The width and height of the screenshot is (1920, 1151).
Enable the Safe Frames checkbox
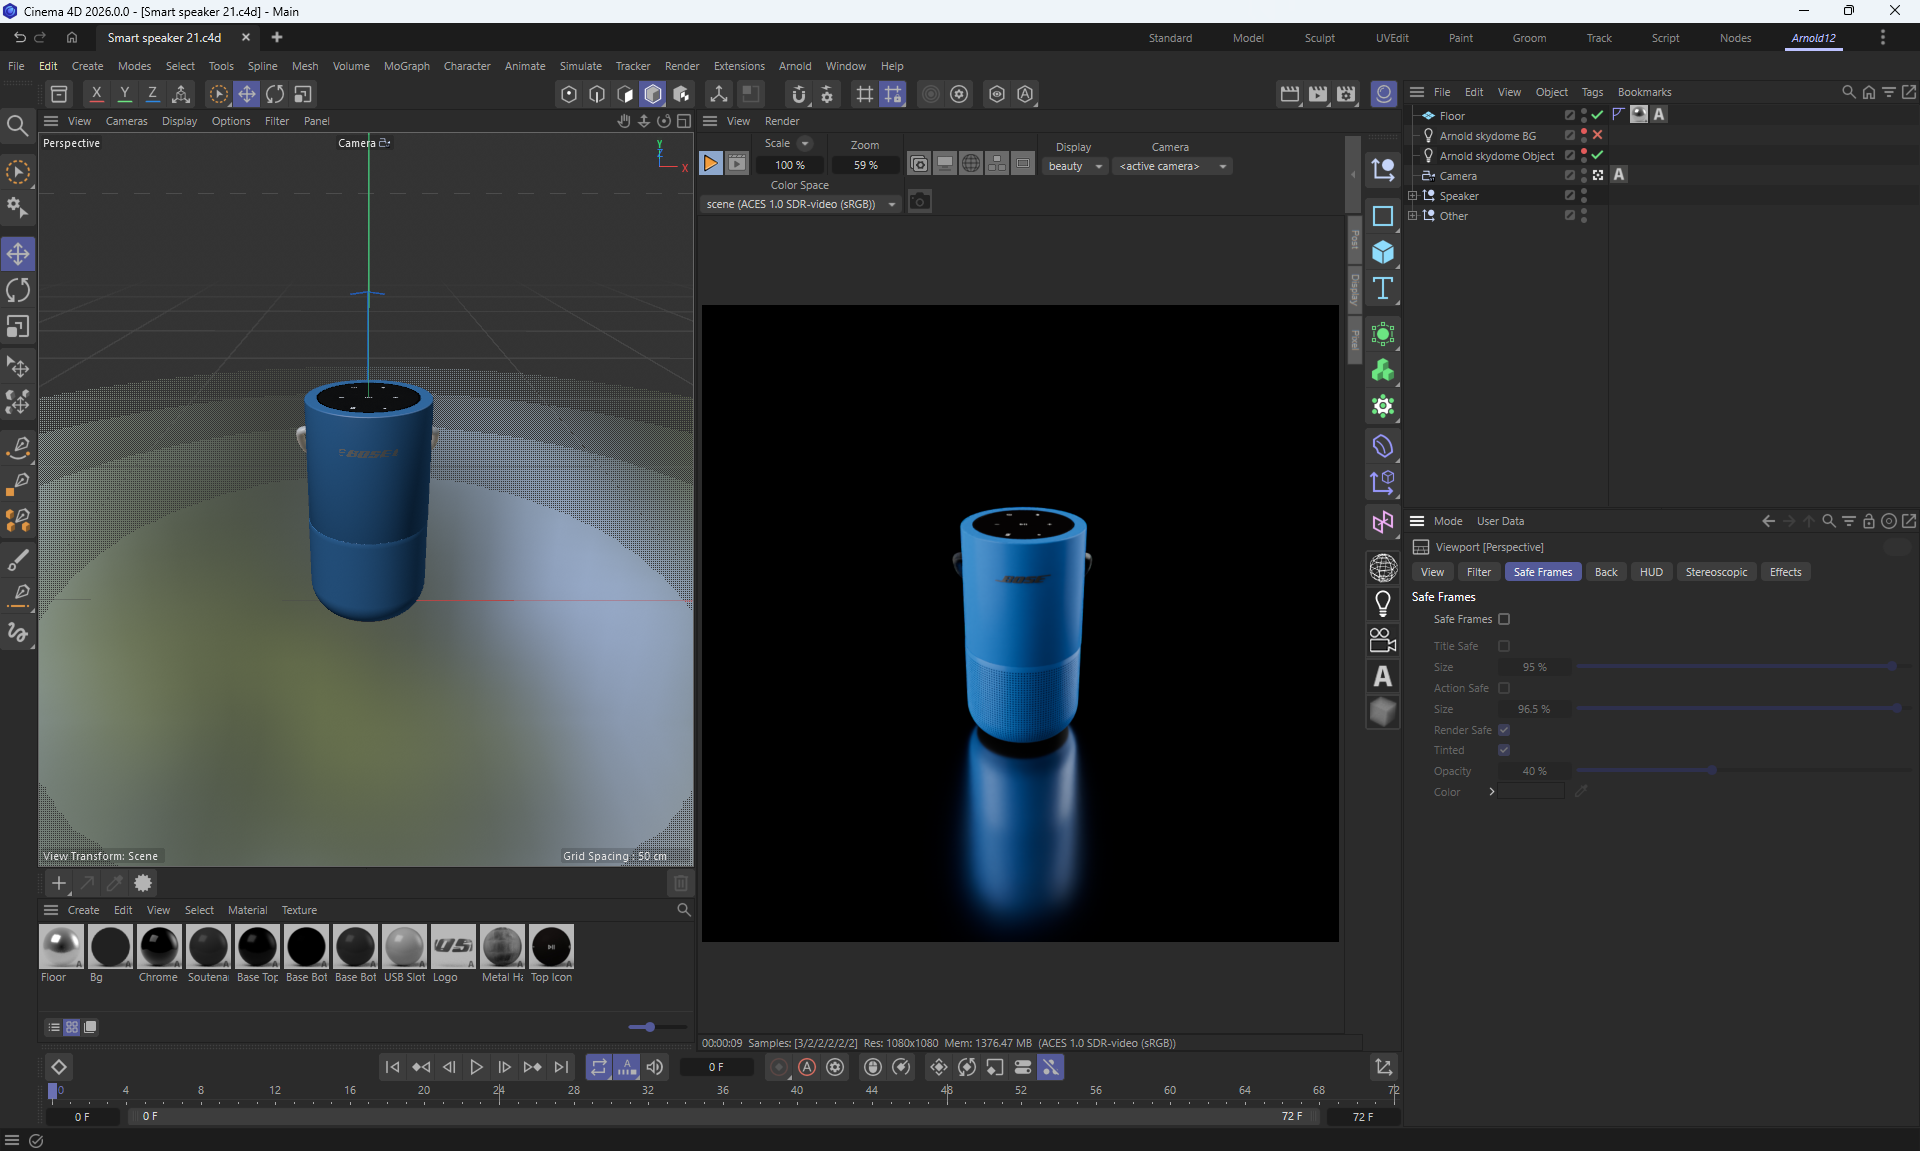1504,619
